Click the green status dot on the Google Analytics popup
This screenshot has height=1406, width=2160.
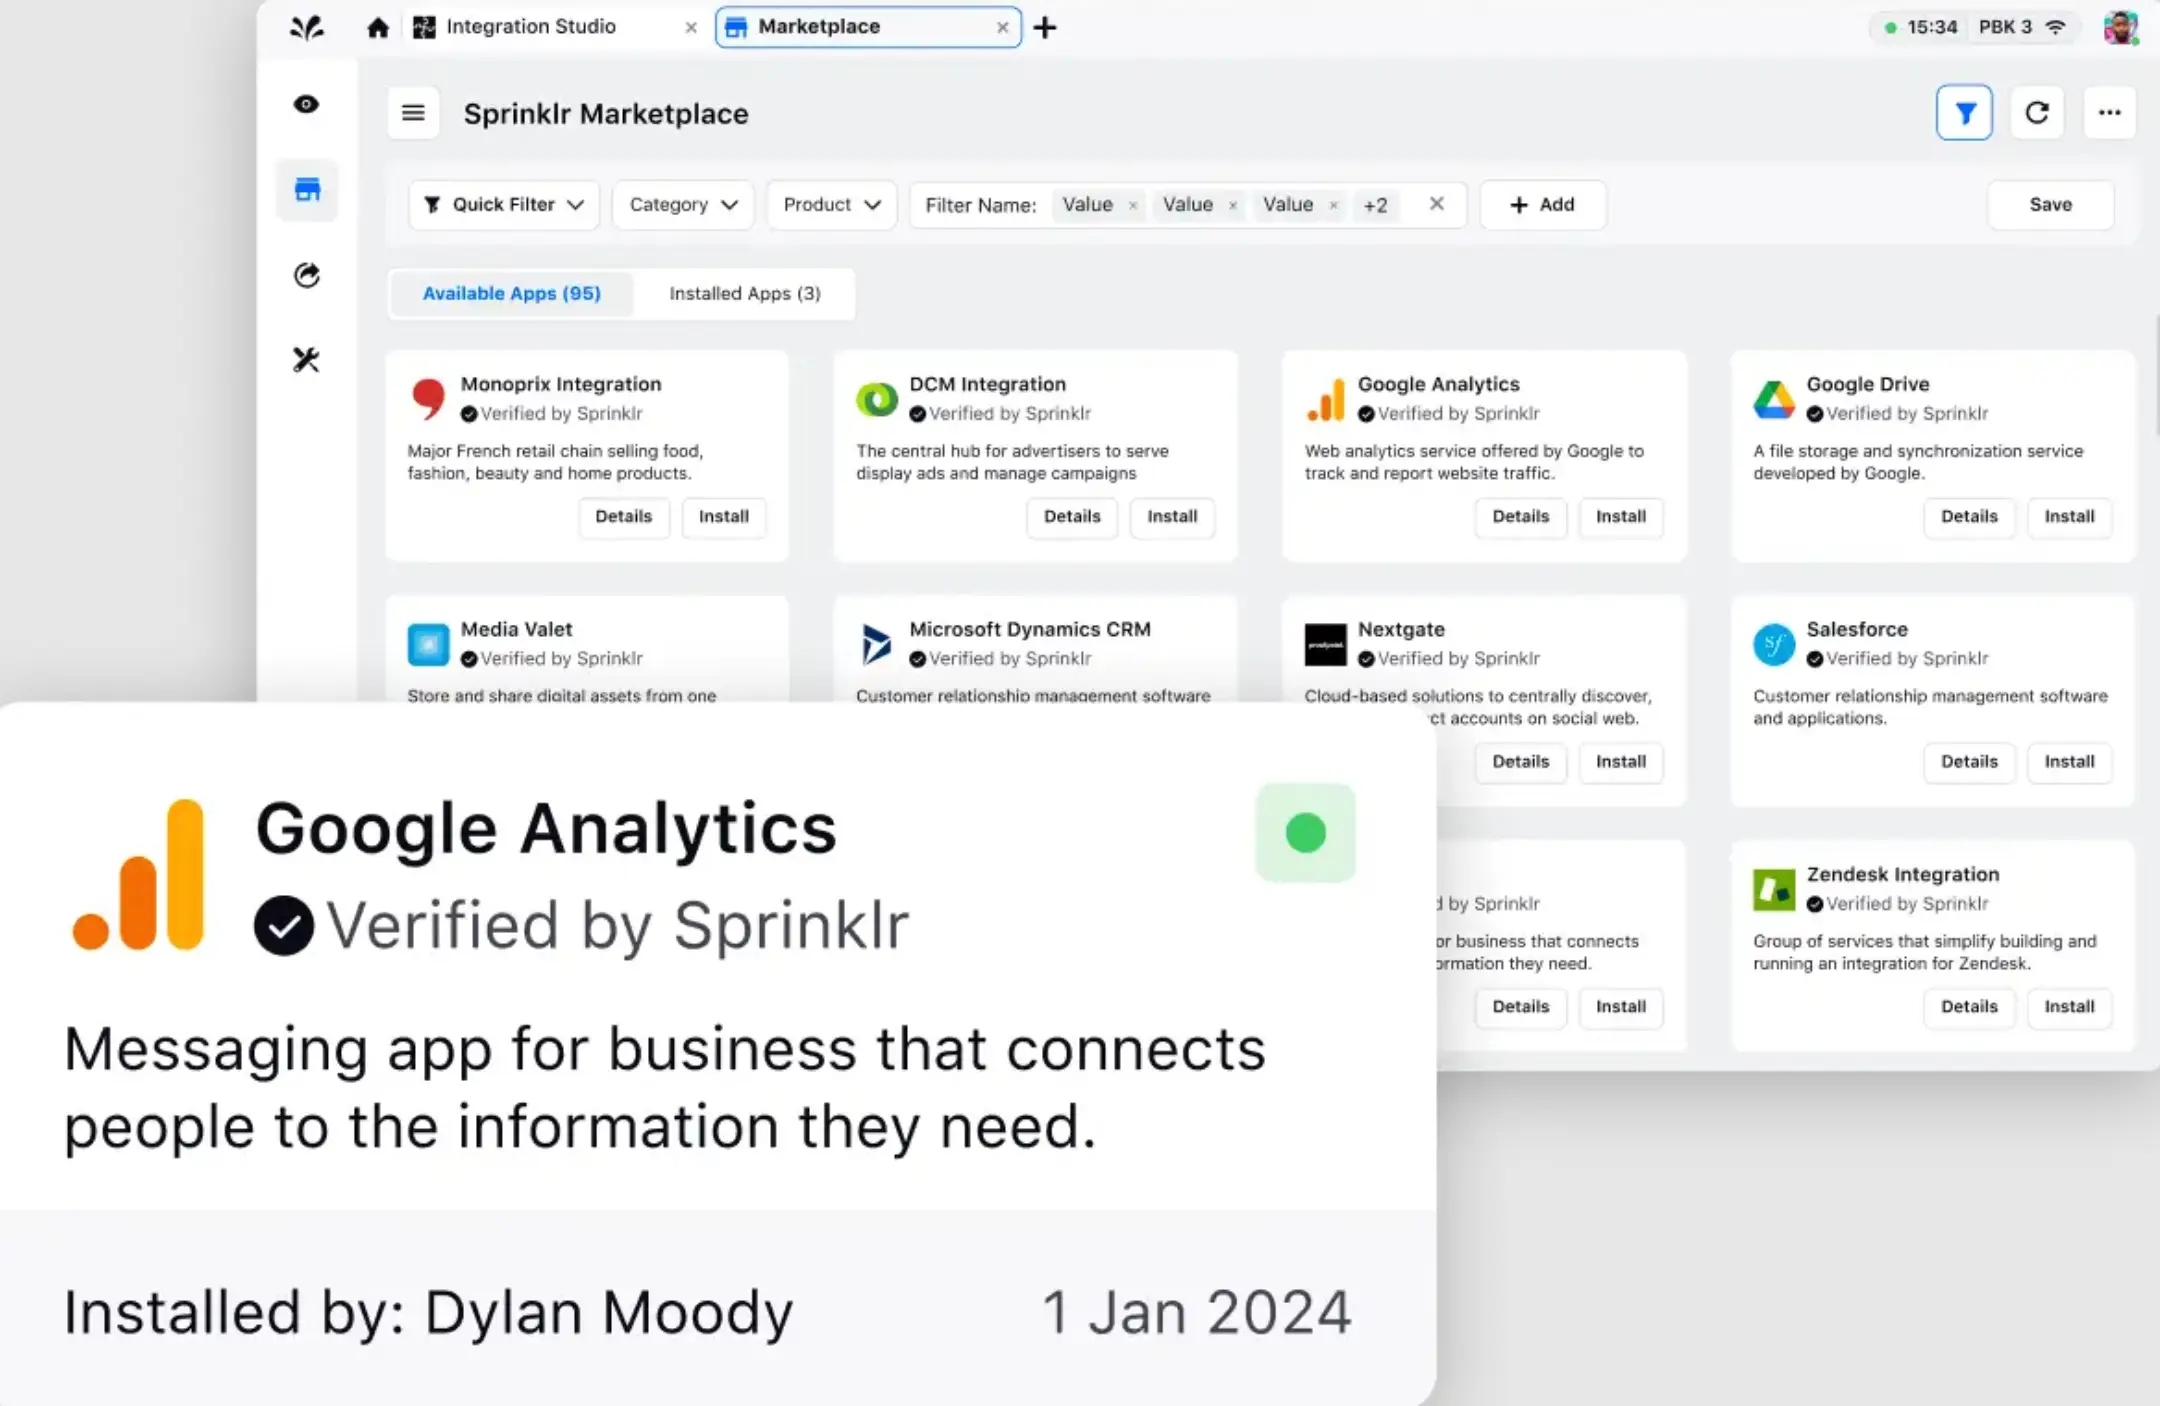click(x=1305, y=833)
